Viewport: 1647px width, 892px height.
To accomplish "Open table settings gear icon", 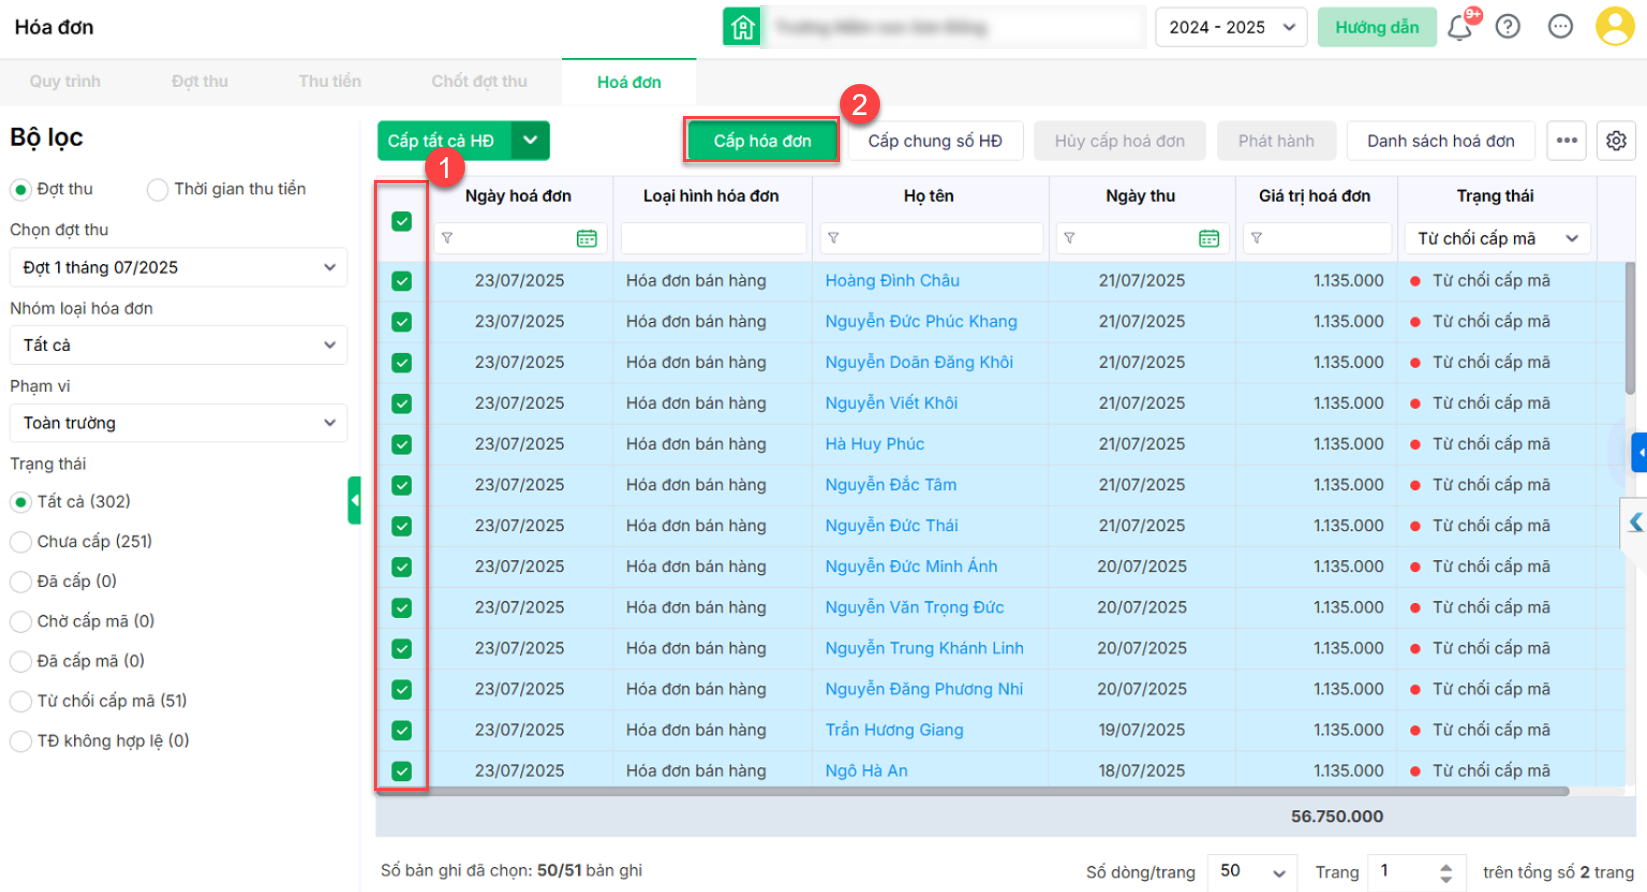I will [1616, 141].
